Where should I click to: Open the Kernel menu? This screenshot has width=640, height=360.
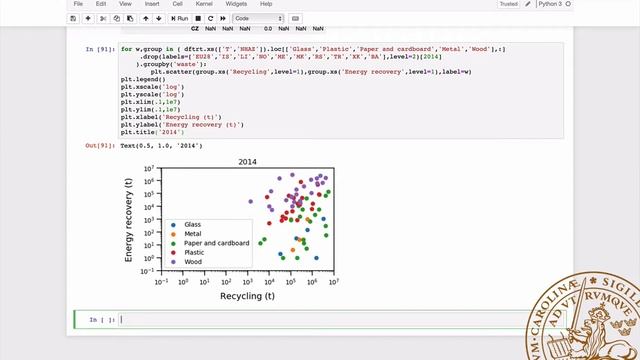point(204,4)
